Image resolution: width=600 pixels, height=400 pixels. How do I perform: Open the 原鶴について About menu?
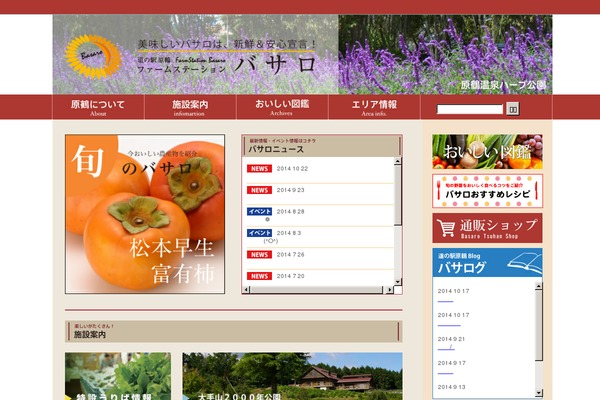[98, 107]
